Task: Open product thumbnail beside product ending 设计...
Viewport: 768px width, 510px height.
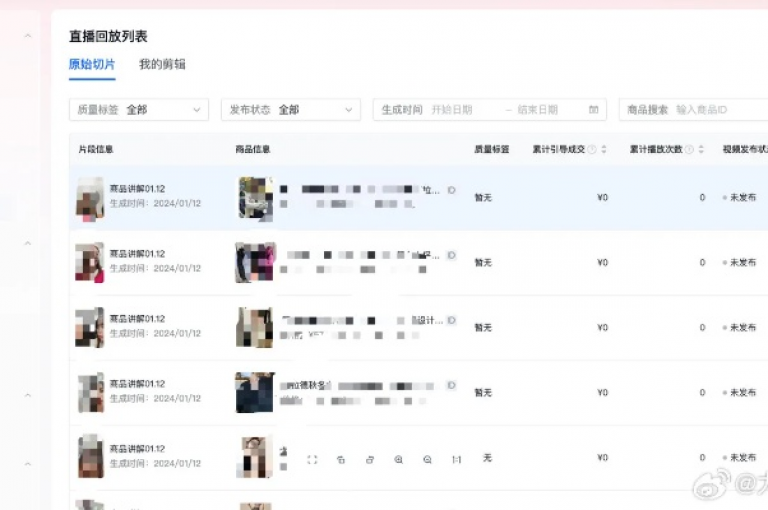Action: pos(255,327)
